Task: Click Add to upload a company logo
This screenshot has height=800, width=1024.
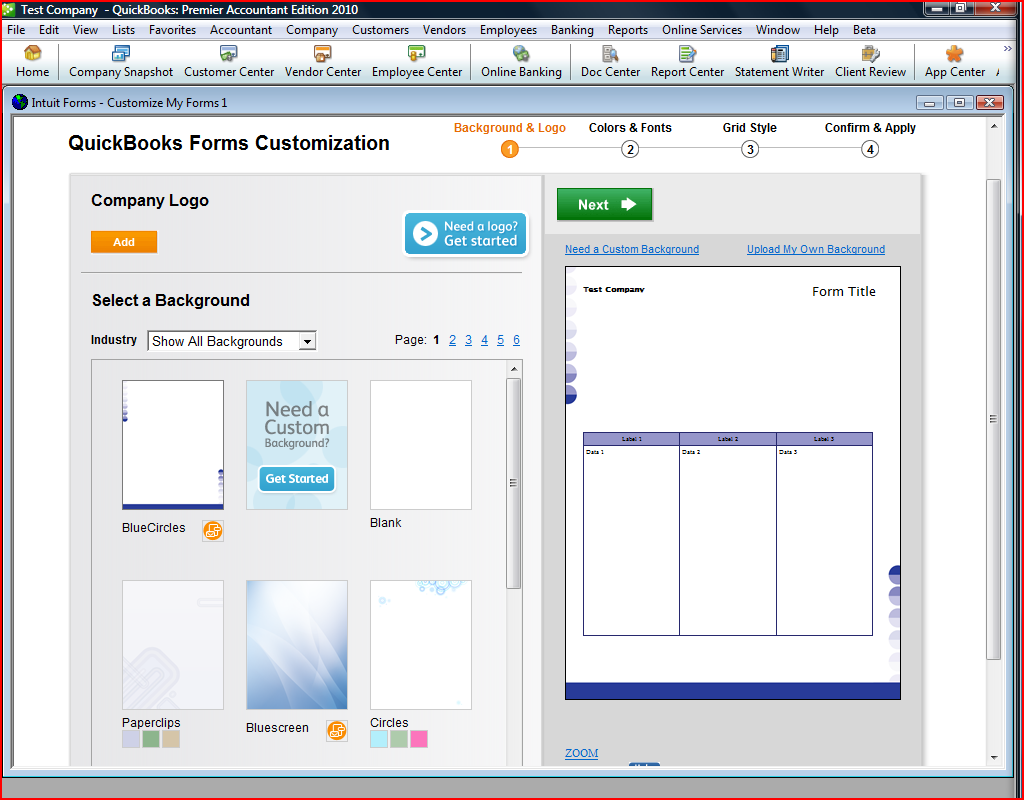Action: pyautogui.click(x=124, y=242)
